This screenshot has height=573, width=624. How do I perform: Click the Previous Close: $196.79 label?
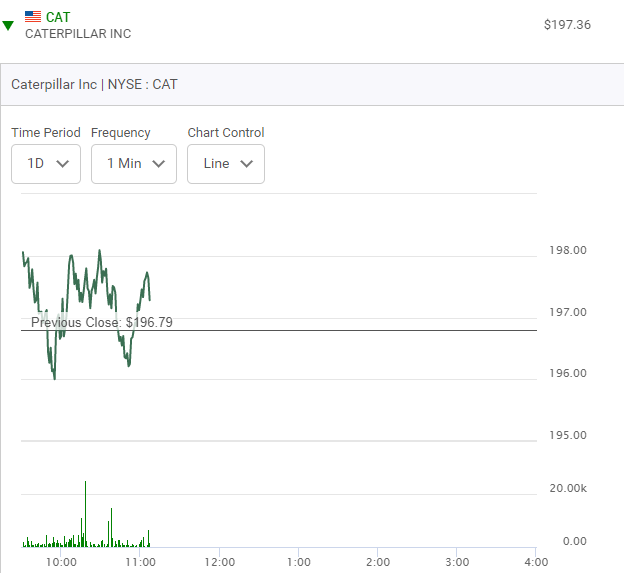click(102, 322)
